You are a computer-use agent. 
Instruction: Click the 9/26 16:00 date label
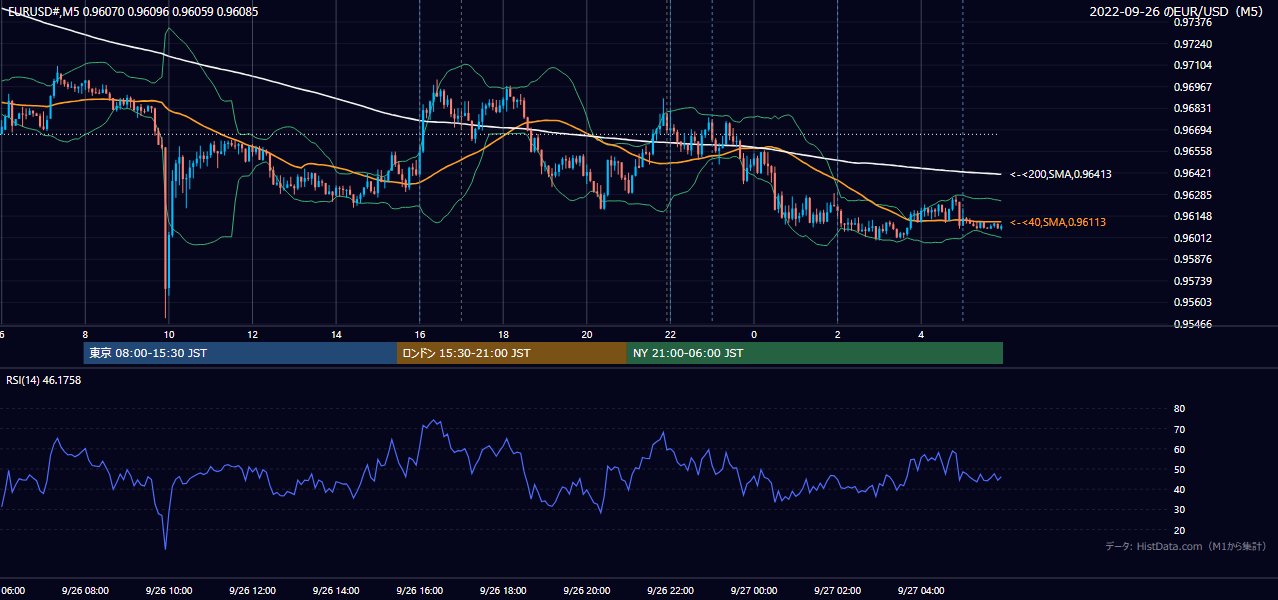pyautogui.click(x=420, y=591)
